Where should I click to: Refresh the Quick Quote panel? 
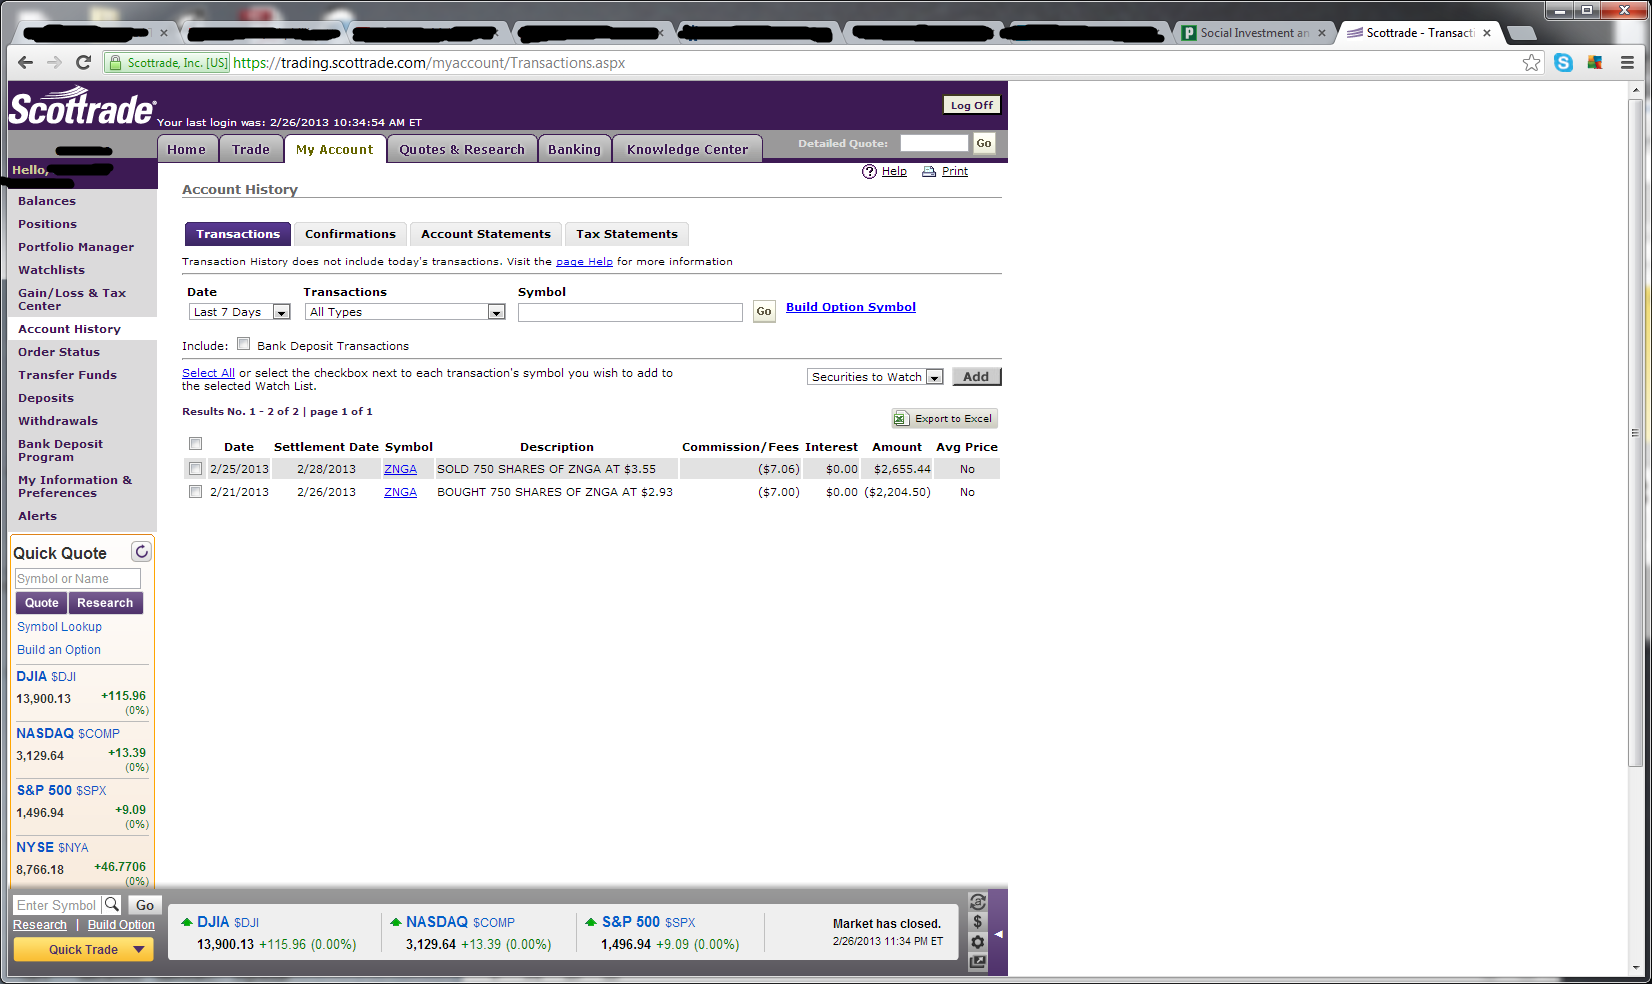[142, 552]
